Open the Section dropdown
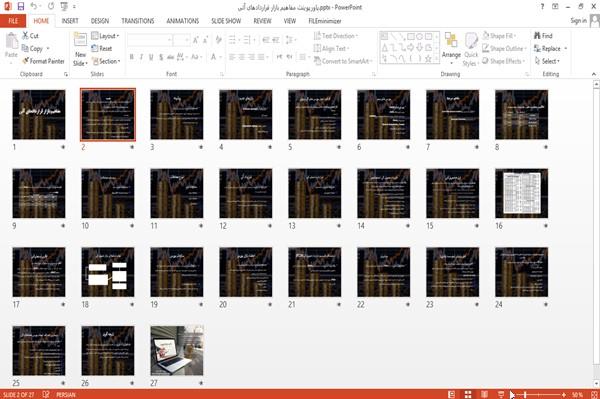Image resolution: width=600 pixels, height=399 pixels. coord(106,61)
